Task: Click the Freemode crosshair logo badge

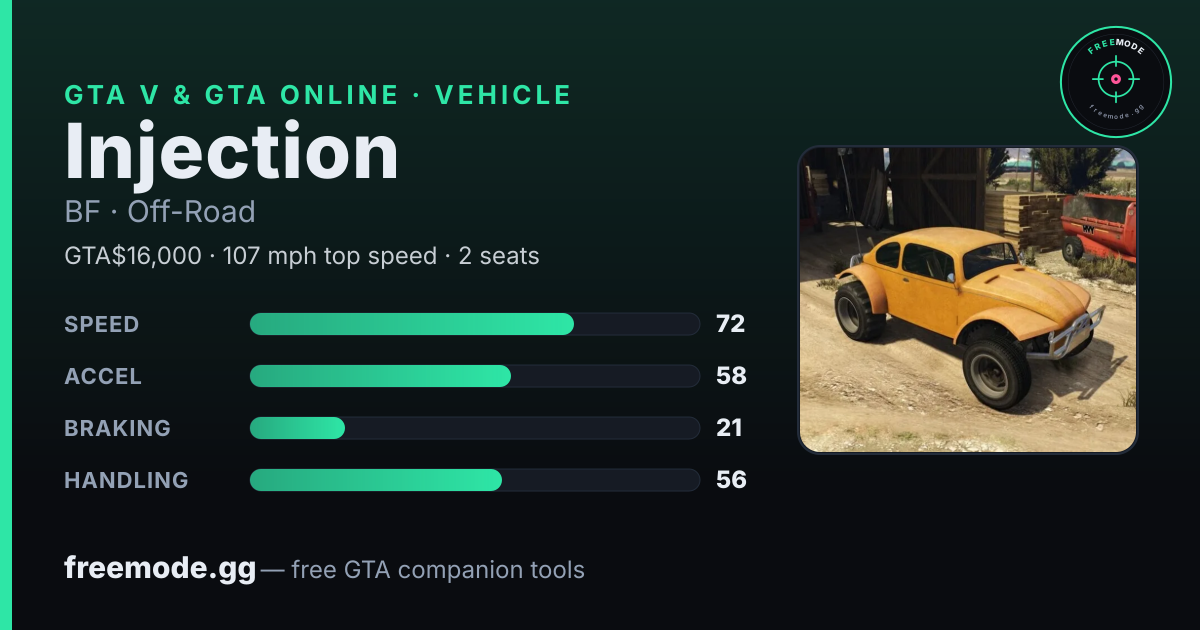Action: pyautogui.click(x=1115, y=81)
